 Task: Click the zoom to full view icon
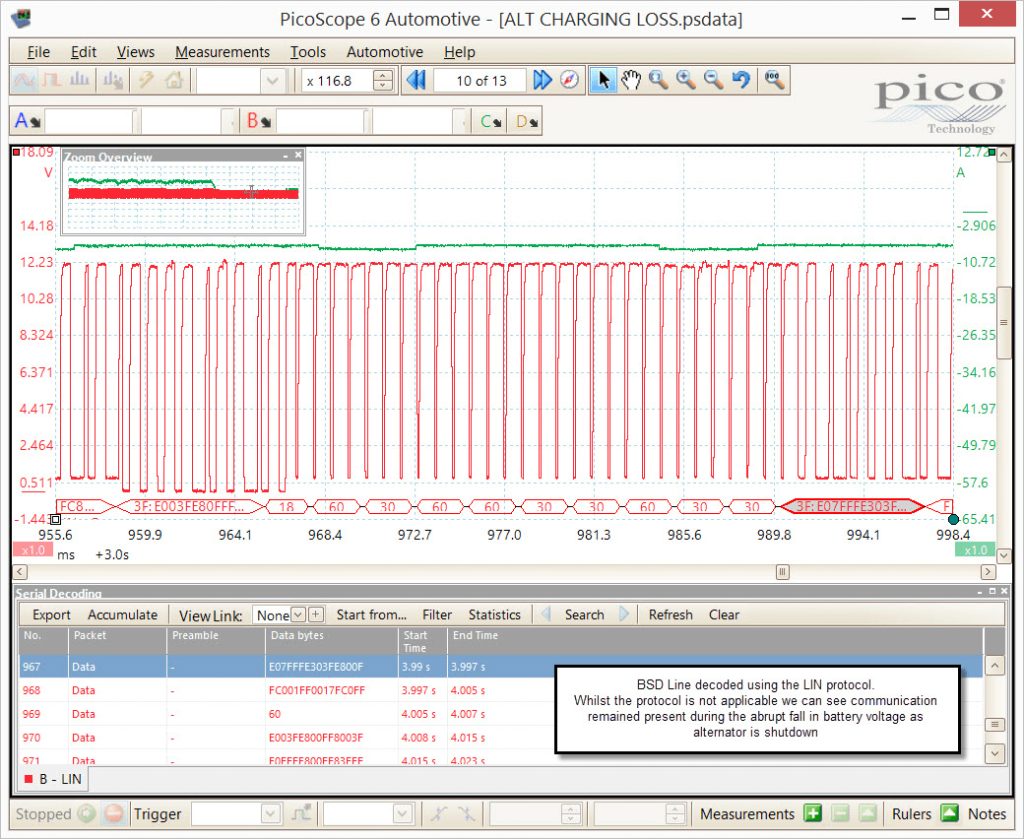[775, 80]
